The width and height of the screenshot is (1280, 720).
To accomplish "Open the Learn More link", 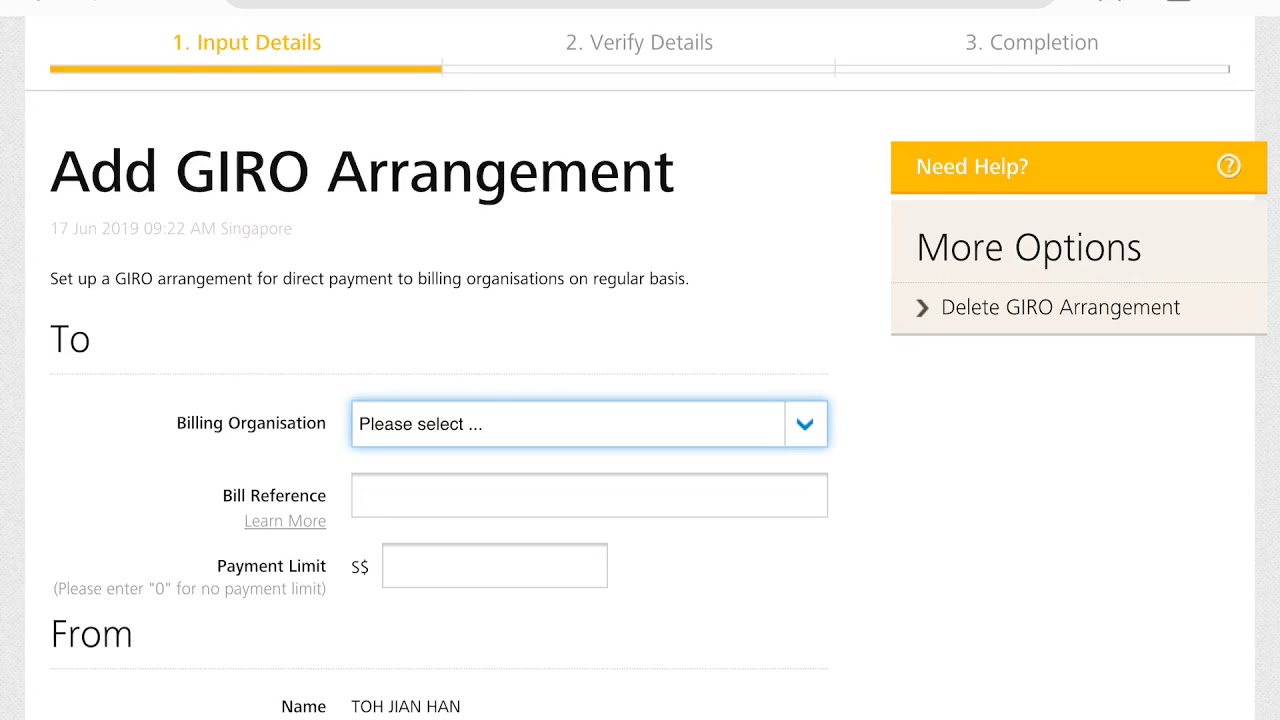I will click(x=285, y=521).
